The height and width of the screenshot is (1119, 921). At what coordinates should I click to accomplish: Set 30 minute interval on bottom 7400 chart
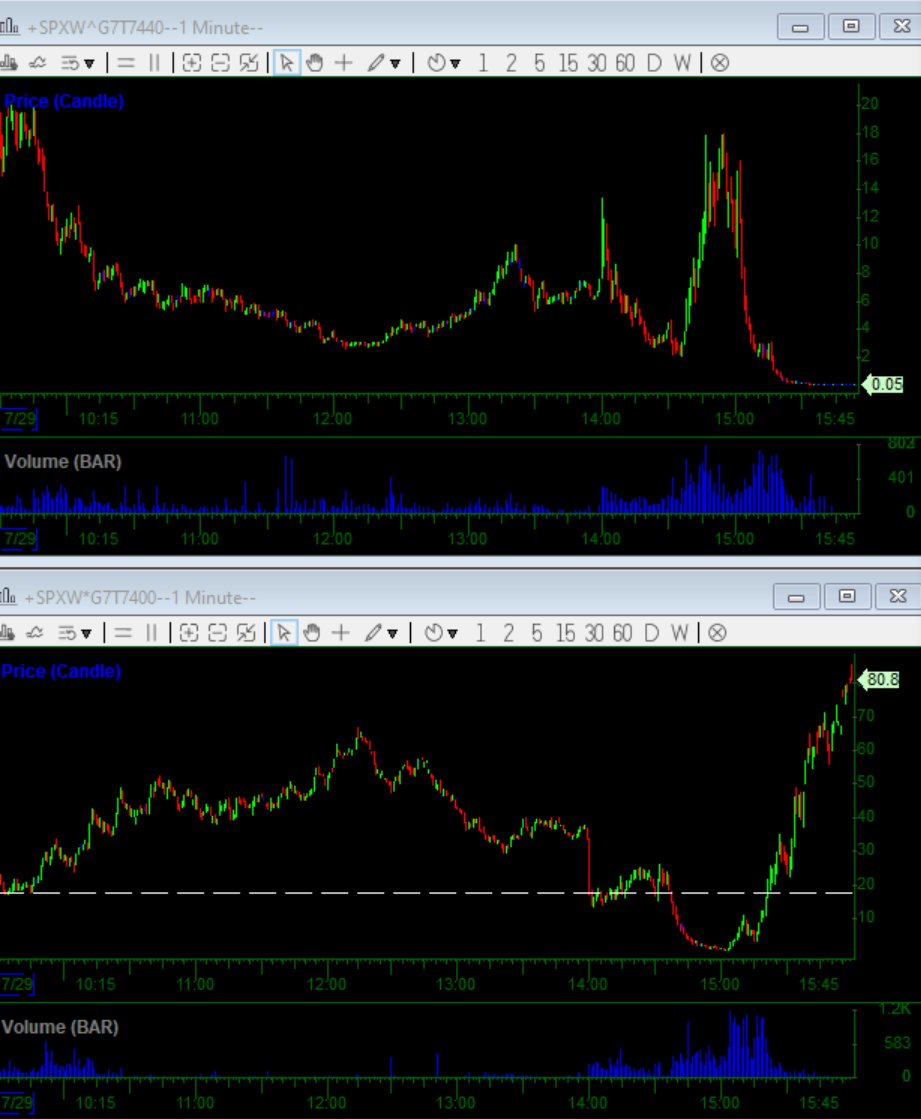[x=594, y=632]
